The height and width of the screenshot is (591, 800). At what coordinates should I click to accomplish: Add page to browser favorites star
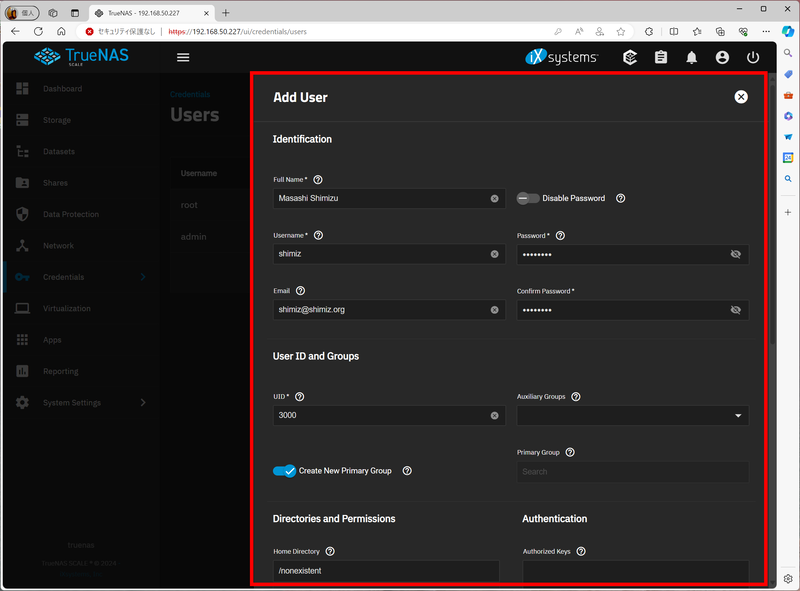[620, 32]
